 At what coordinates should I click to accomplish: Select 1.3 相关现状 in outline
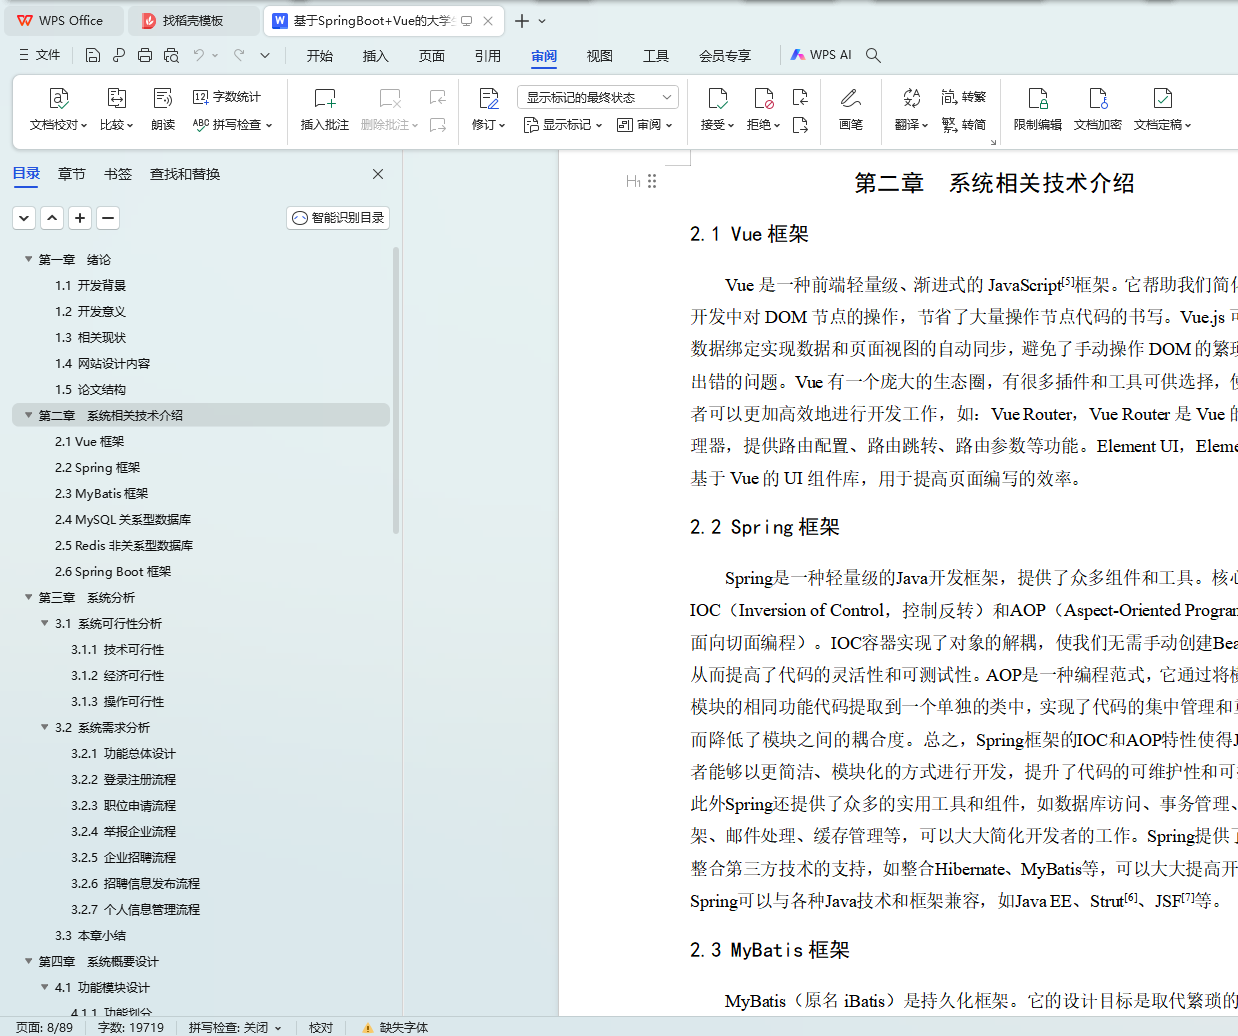[90, 337]
